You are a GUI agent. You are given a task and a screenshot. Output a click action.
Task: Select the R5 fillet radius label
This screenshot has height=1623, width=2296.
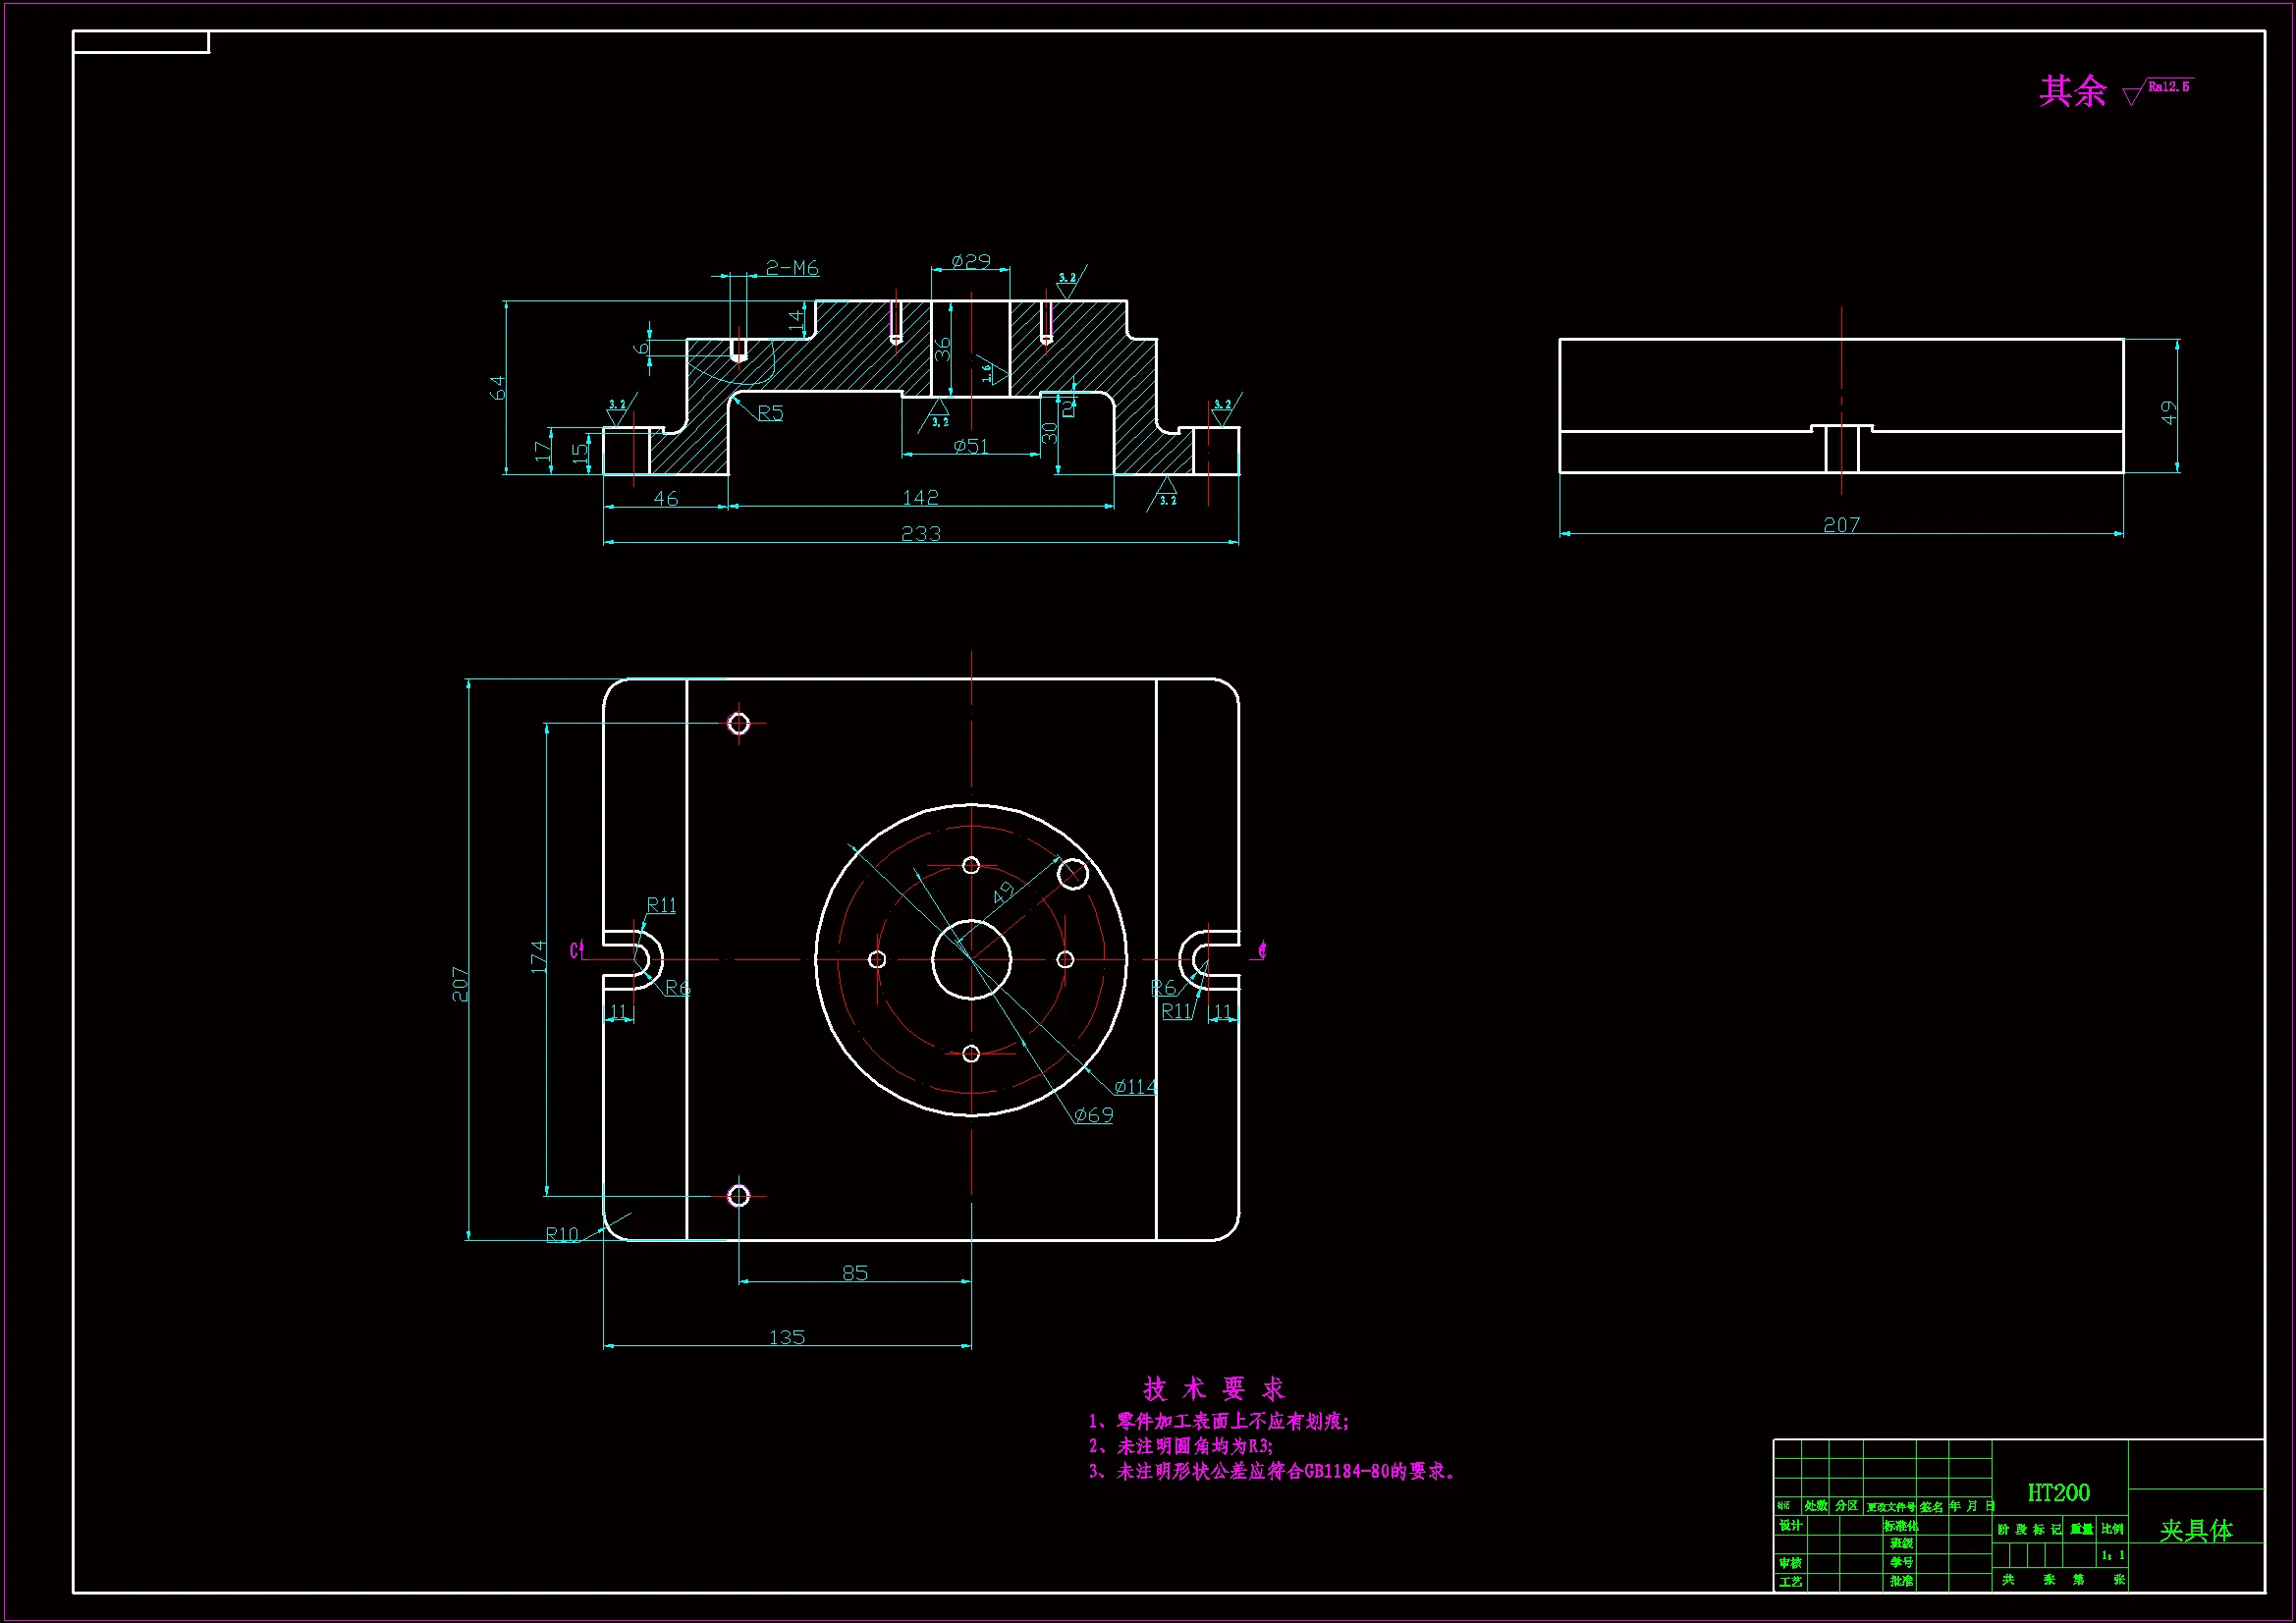(770, 413)
